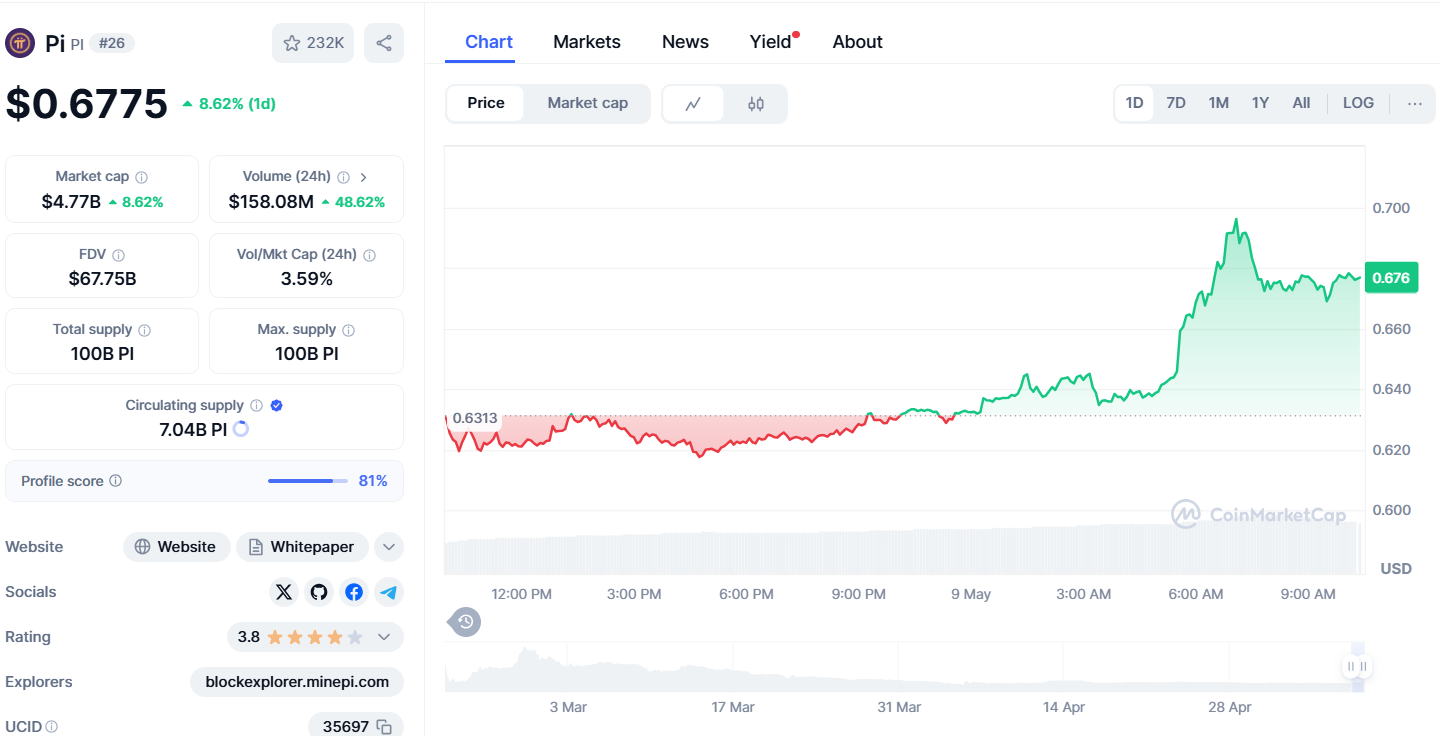Screen dimensions: 1440x736
Task: Open Volume (24h) details arrow
Action: [x=363, y=177]
